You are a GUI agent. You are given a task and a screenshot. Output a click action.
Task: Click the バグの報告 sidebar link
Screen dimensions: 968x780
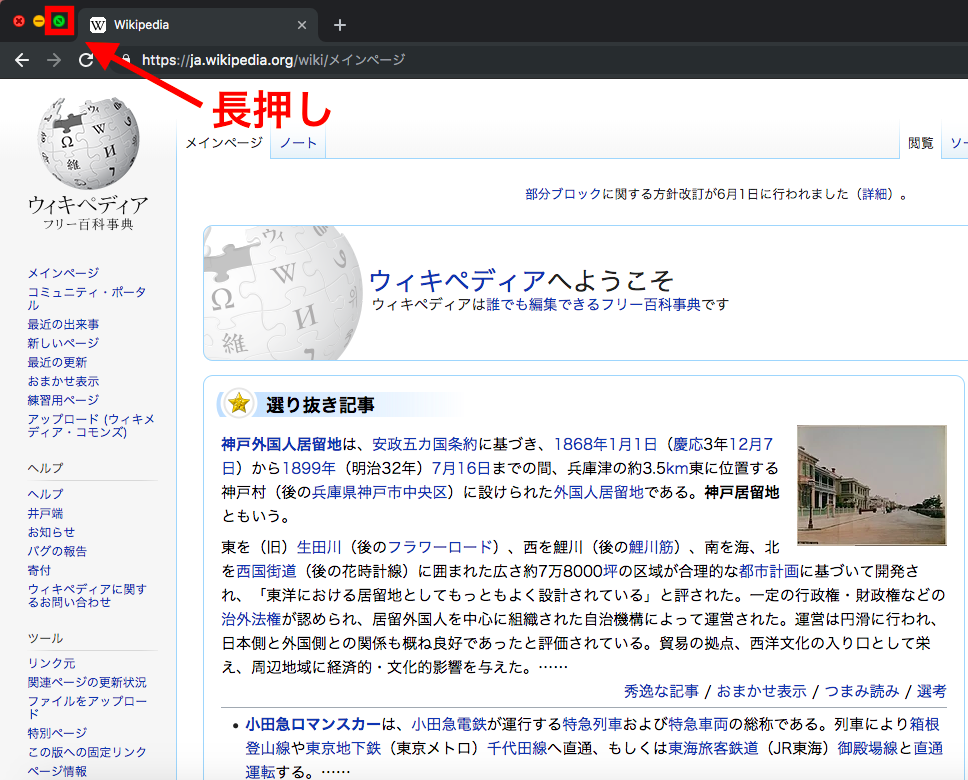pos(57,551)
